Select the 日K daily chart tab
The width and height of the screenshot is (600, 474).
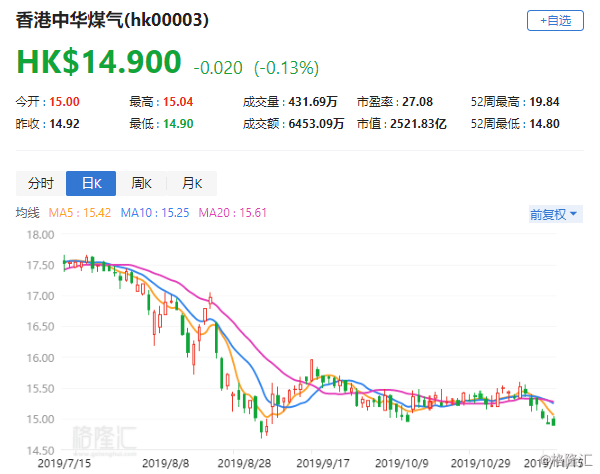point(91,183)
